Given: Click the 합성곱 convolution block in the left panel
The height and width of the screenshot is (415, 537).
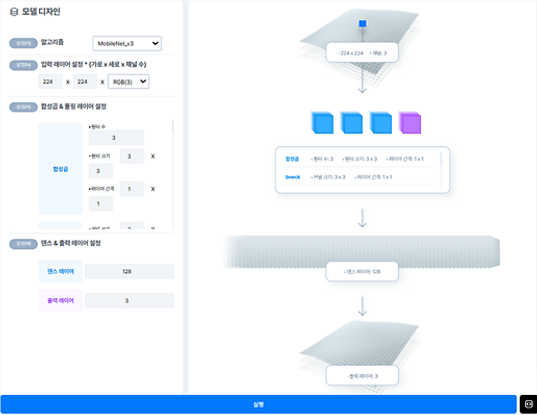Looking at the screenshot, I should tap(60, 169).
